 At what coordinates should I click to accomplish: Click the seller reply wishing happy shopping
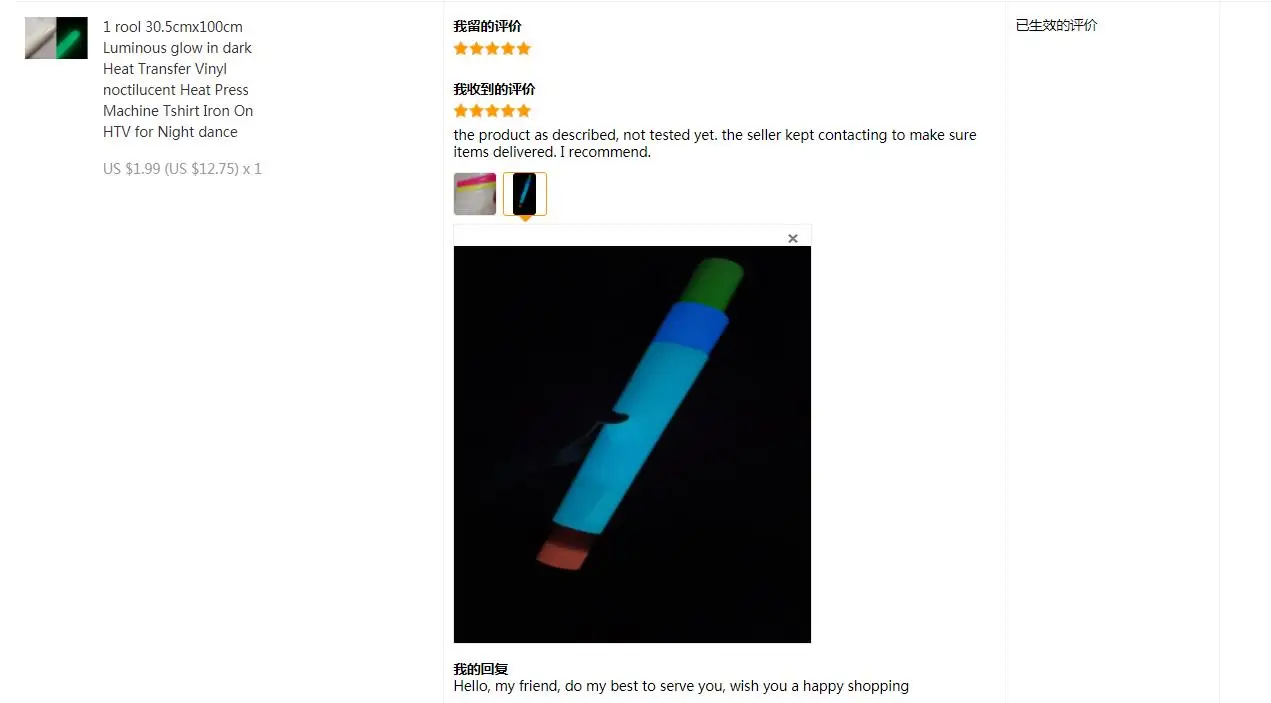[681, 686]
